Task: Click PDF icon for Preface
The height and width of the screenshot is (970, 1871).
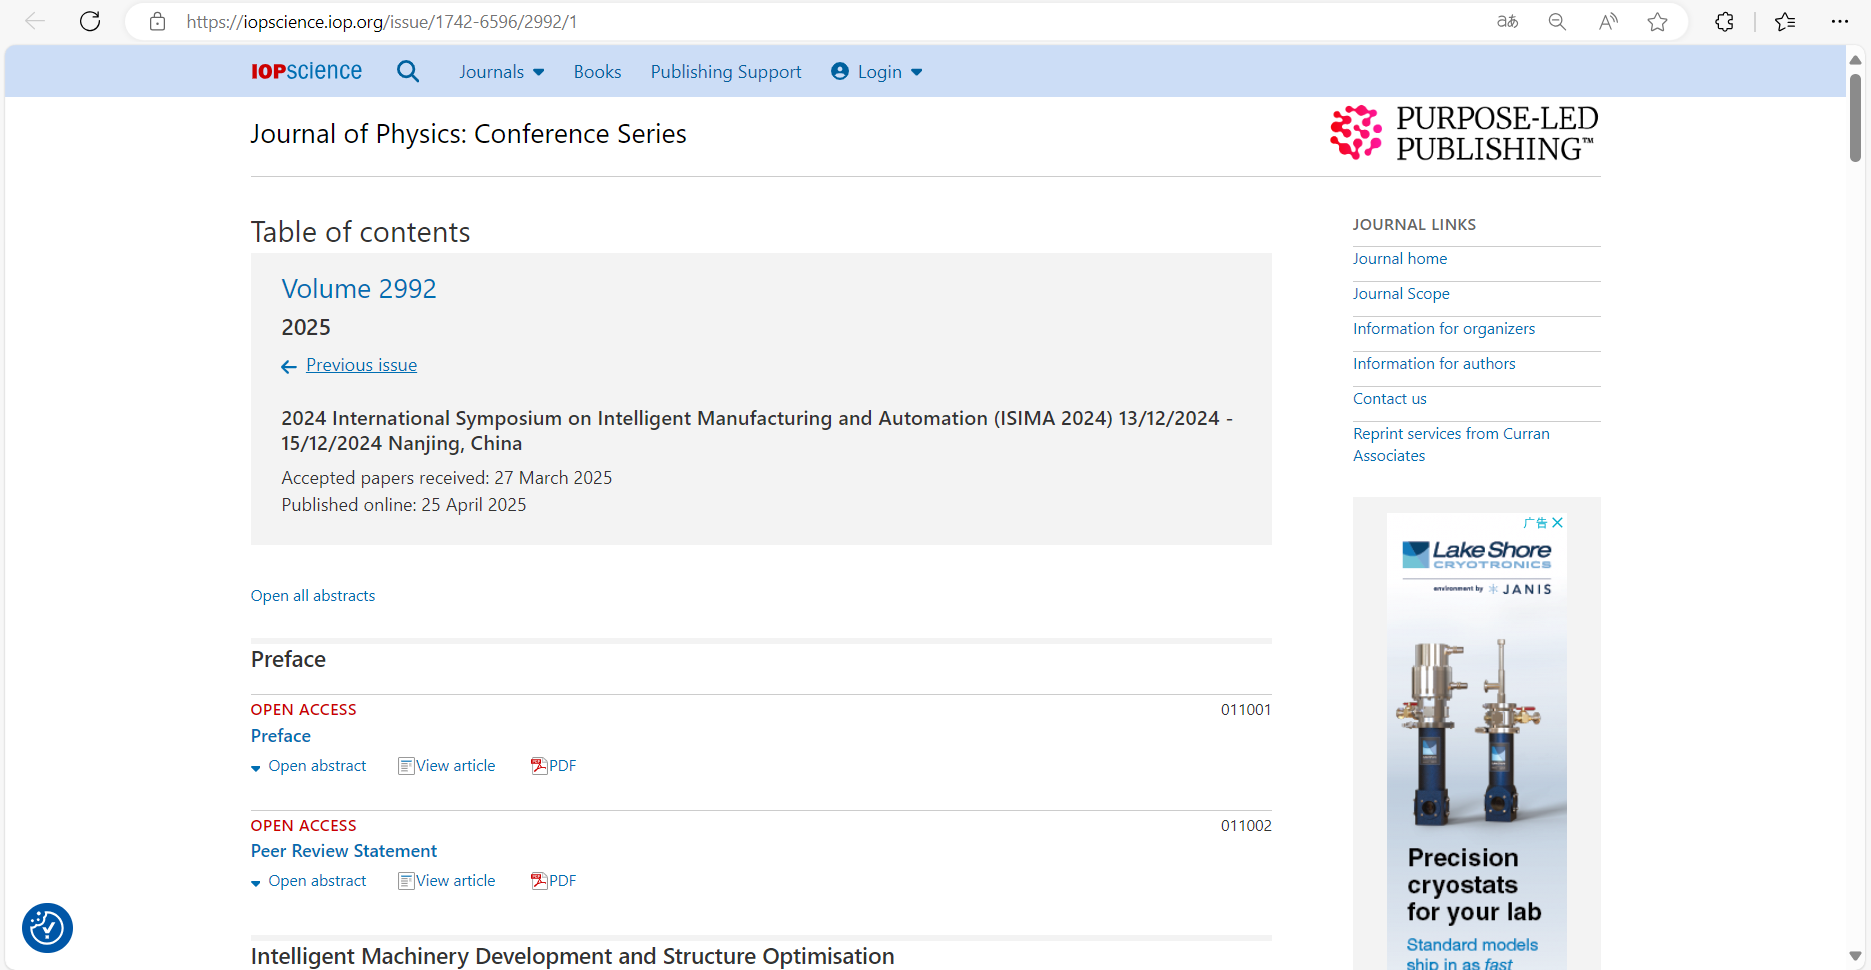Action: 539,766
